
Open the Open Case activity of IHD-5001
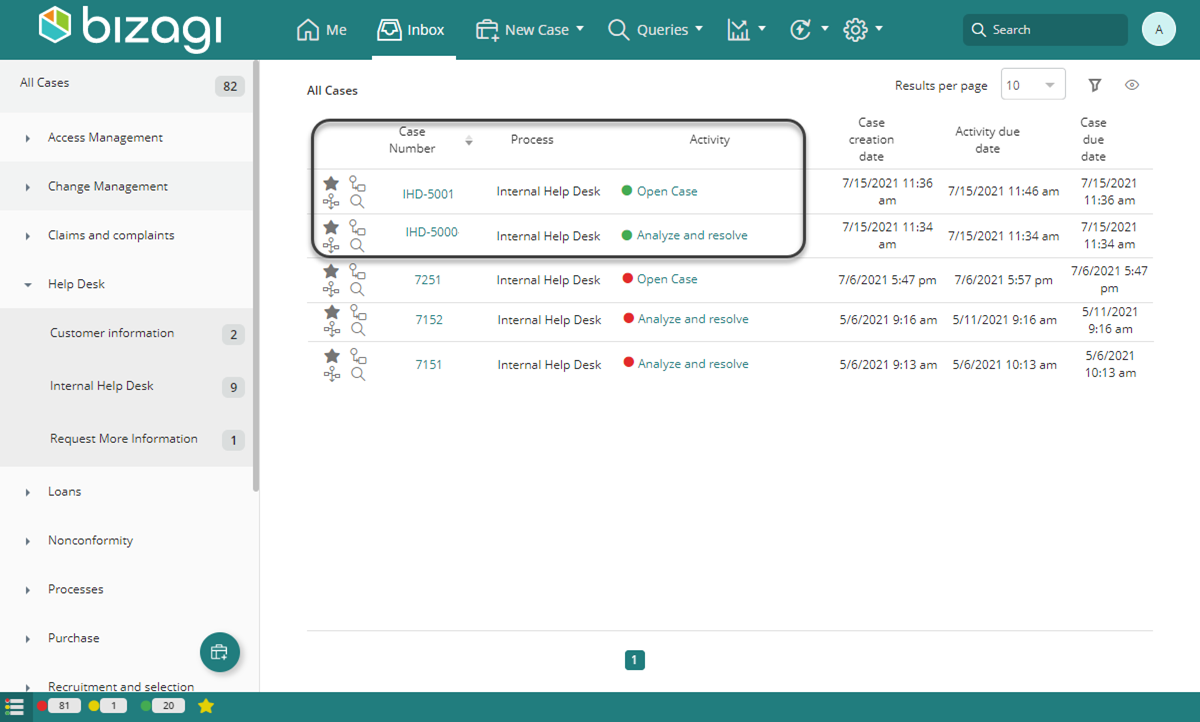pos(667,191)
